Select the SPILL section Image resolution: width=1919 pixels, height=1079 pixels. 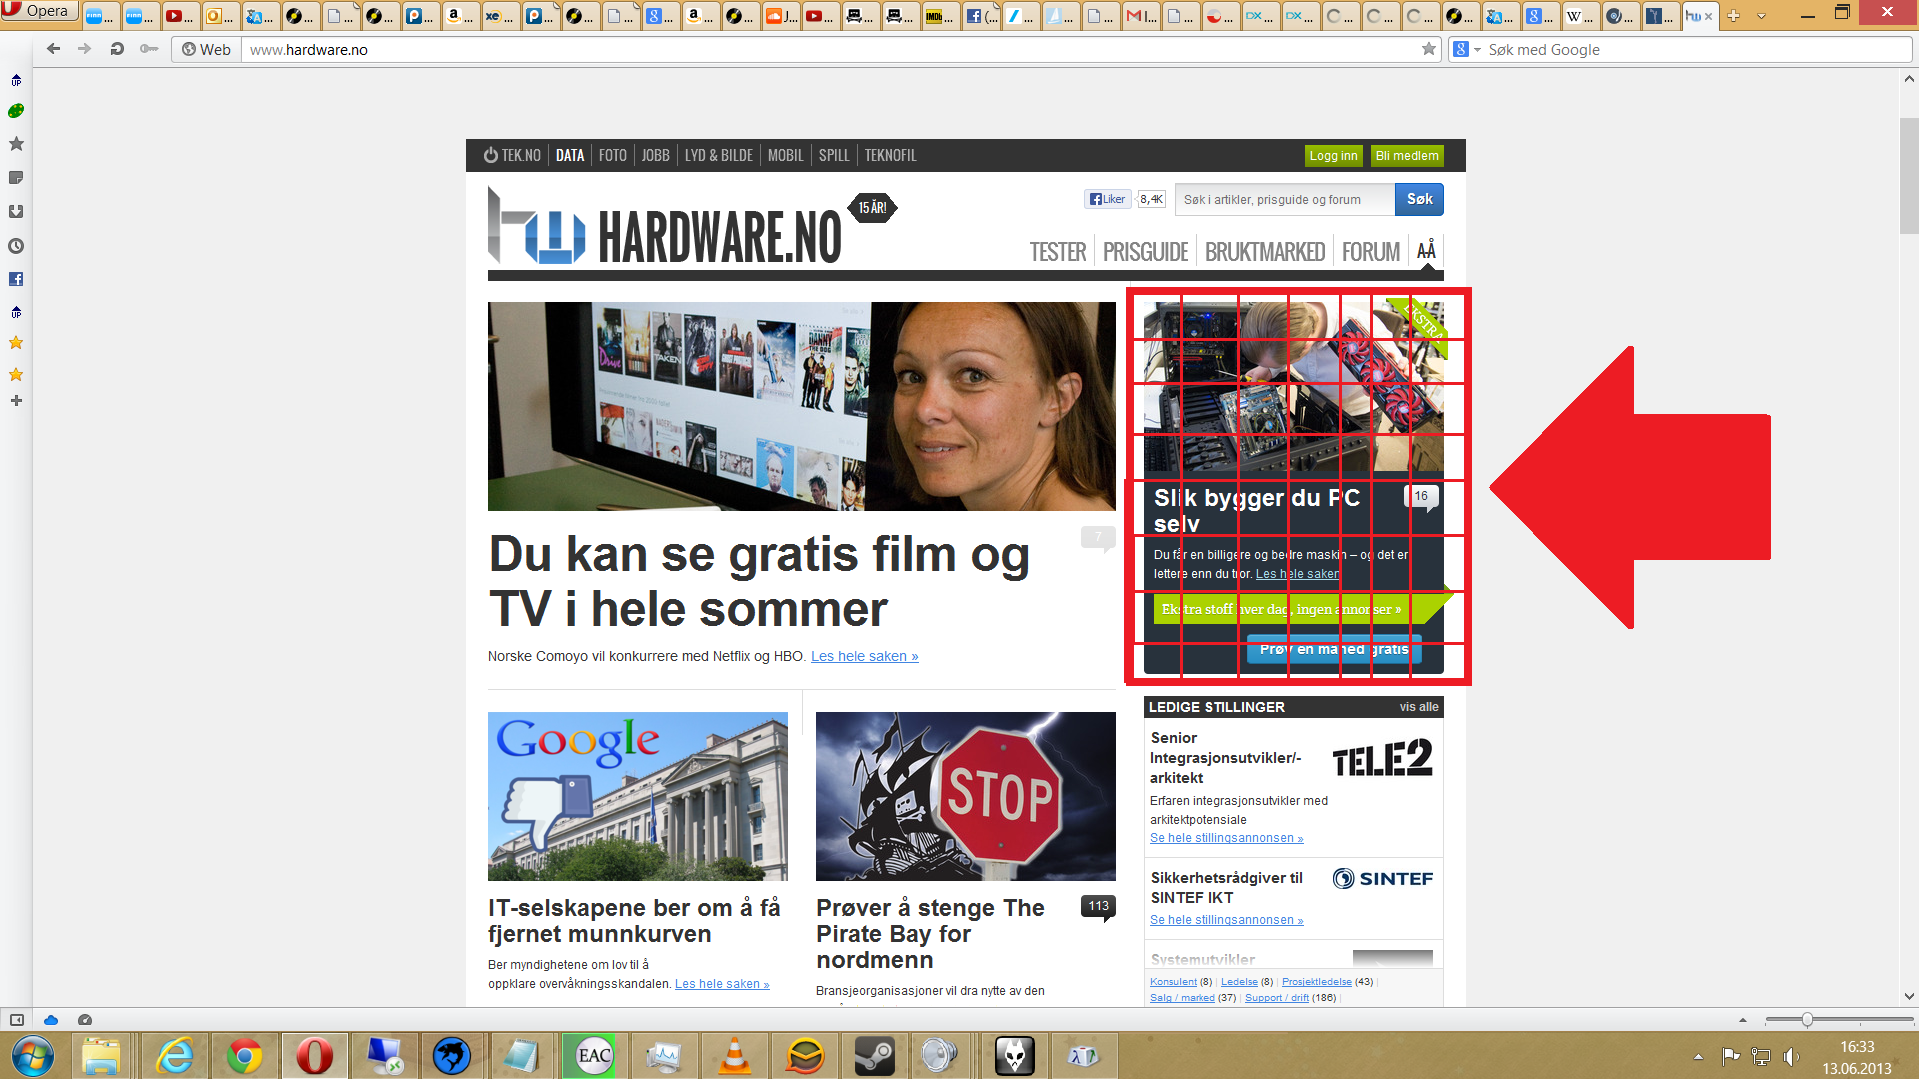(x=834, y=155)
